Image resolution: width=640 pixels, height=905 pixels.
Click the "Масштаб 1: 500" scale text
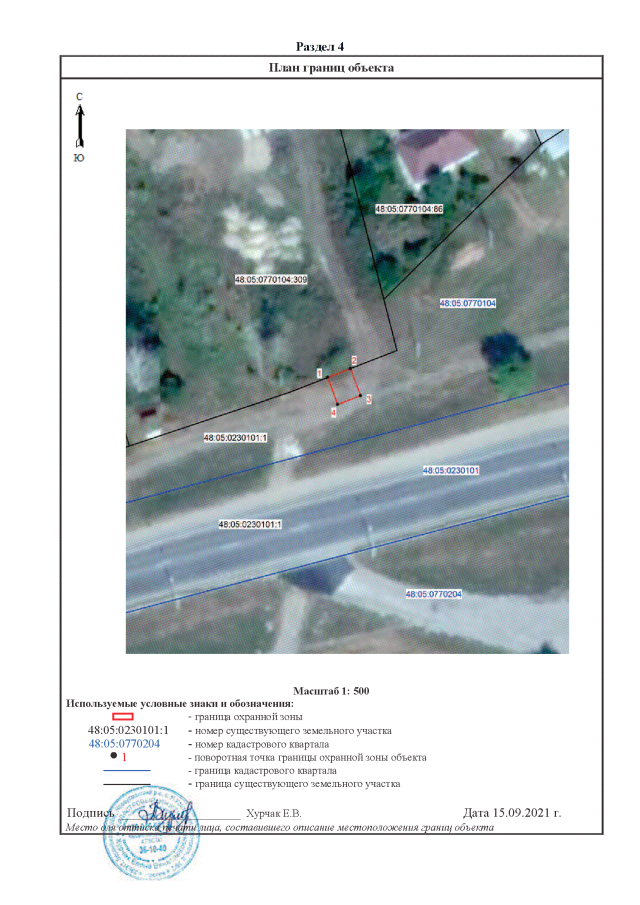tap(331, 691)
